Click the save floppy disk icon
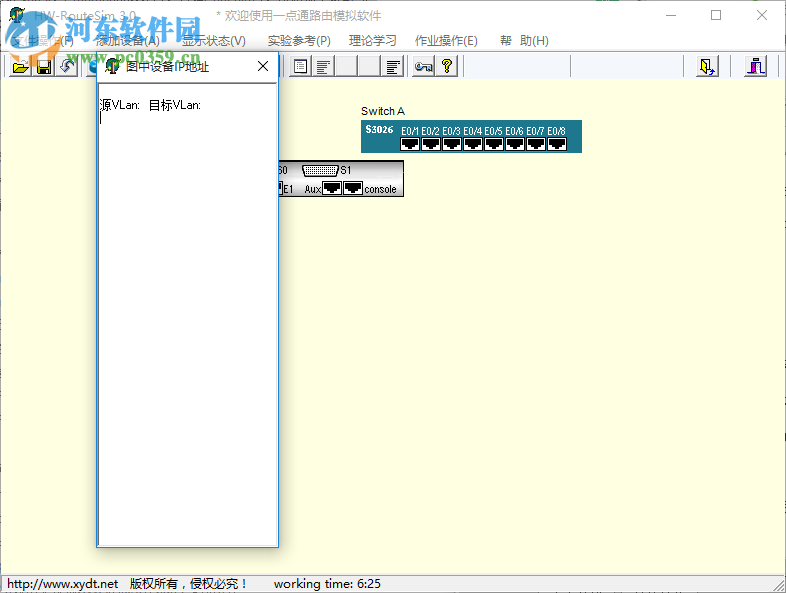786x593 pixels. click(x=44, y=67)
